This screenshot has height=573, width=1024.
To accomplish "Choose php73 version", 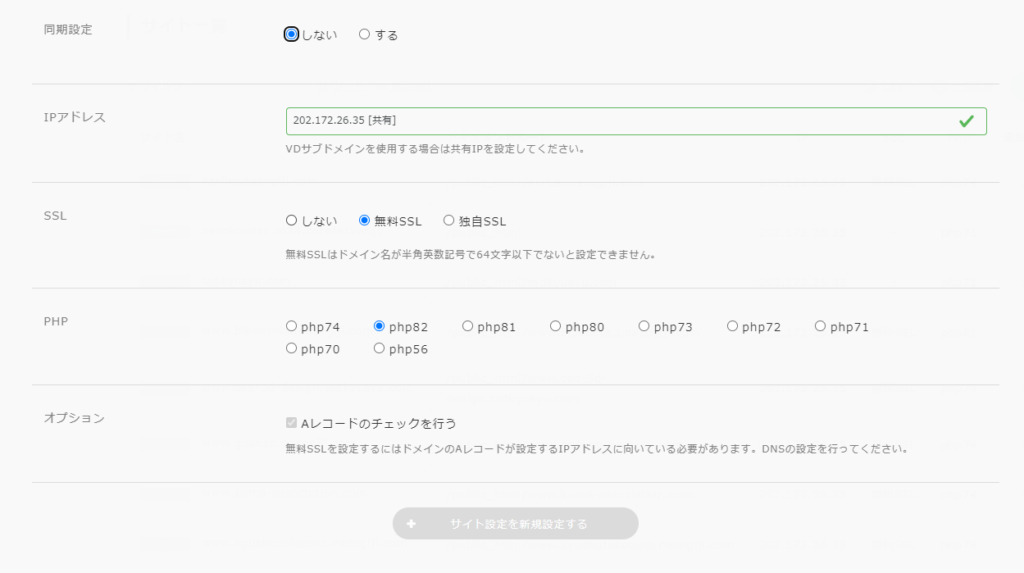I will [x=644, y=326].
